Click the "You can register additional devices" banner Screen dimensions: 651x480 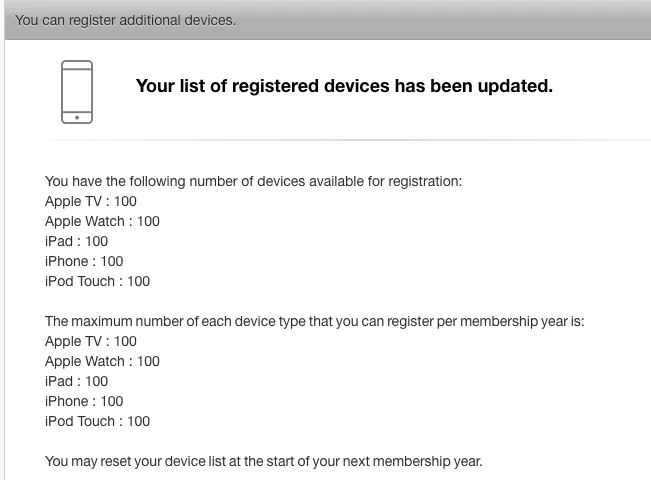126,20
